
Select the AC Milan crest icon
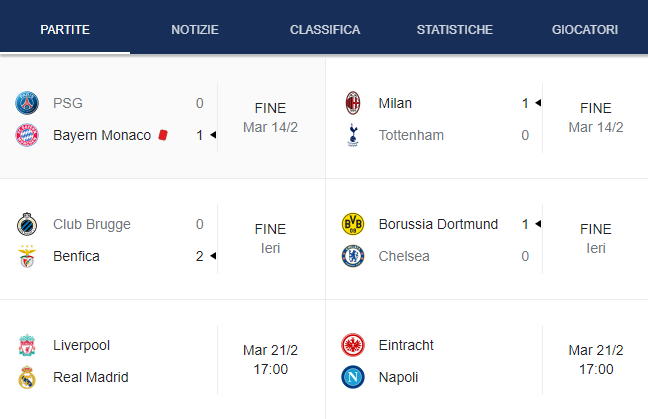(353, 103)
